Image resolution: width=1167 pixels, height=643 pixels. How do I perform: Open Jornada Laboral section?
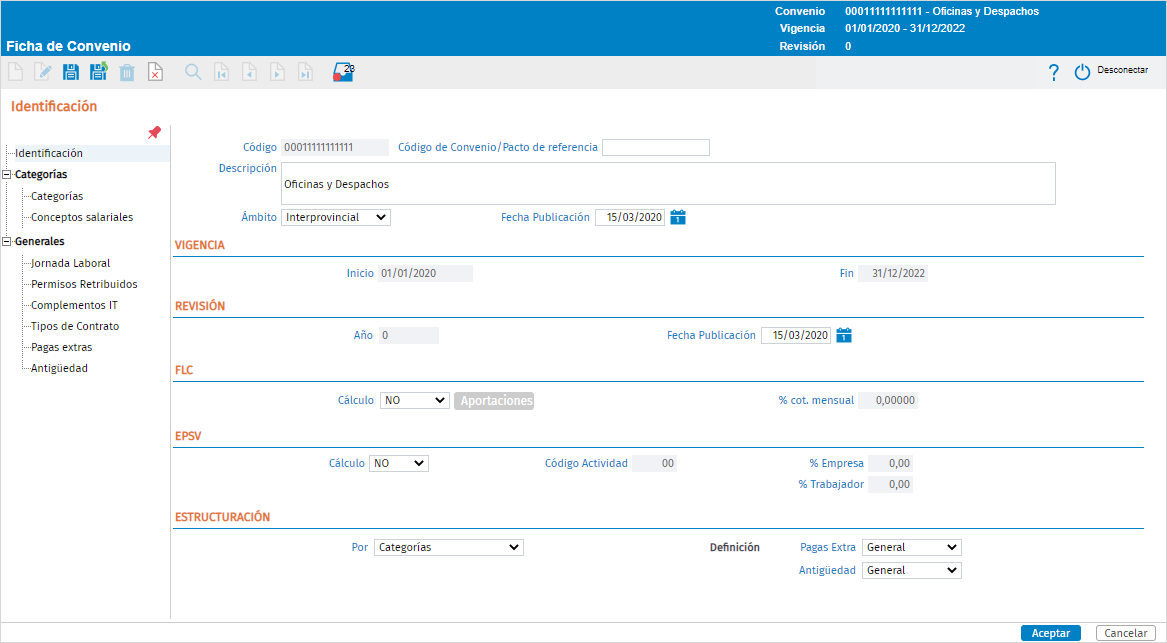pos(71,263)
